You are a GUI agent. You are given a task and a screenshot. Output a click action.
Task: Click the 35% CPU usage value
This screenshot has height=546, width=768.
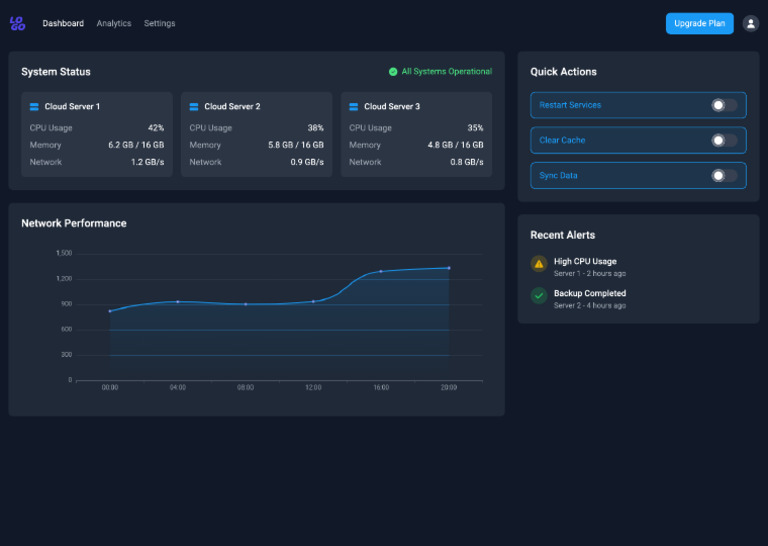[475, 128]
